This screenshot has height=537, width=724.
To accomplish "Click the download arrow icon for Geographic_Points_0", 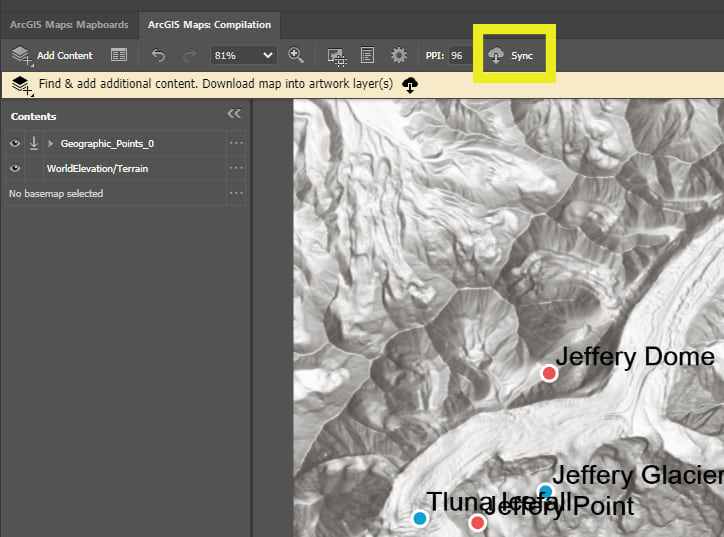I will click(x=34, y=143).
